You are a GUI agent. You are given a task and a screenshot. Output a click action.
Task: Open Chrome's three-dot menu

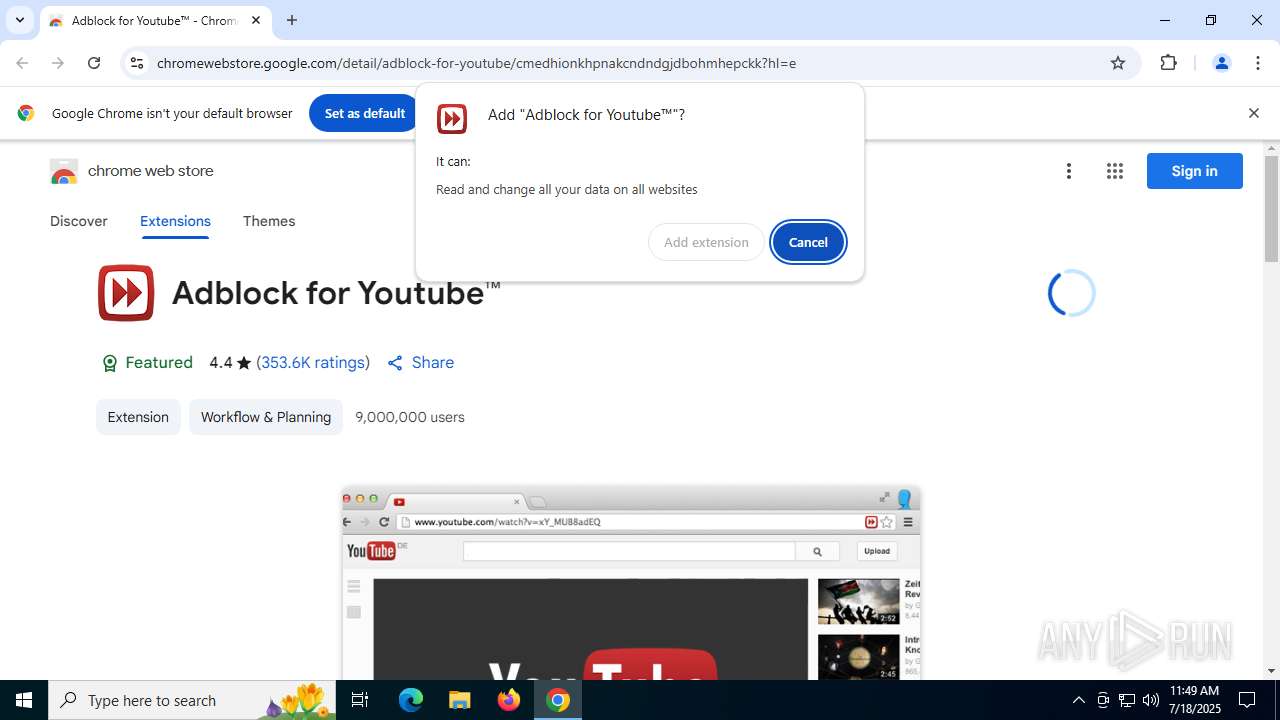tap(1258, 63)
